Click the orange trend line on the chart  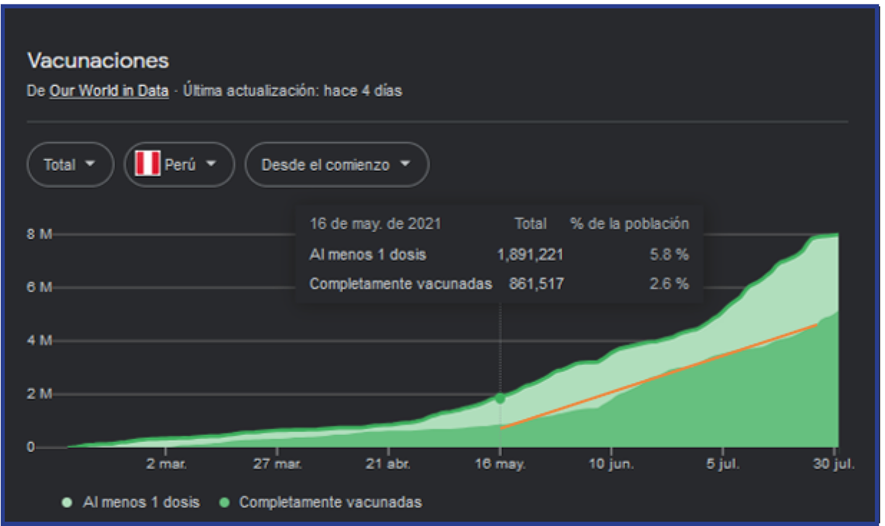[660, 376]
